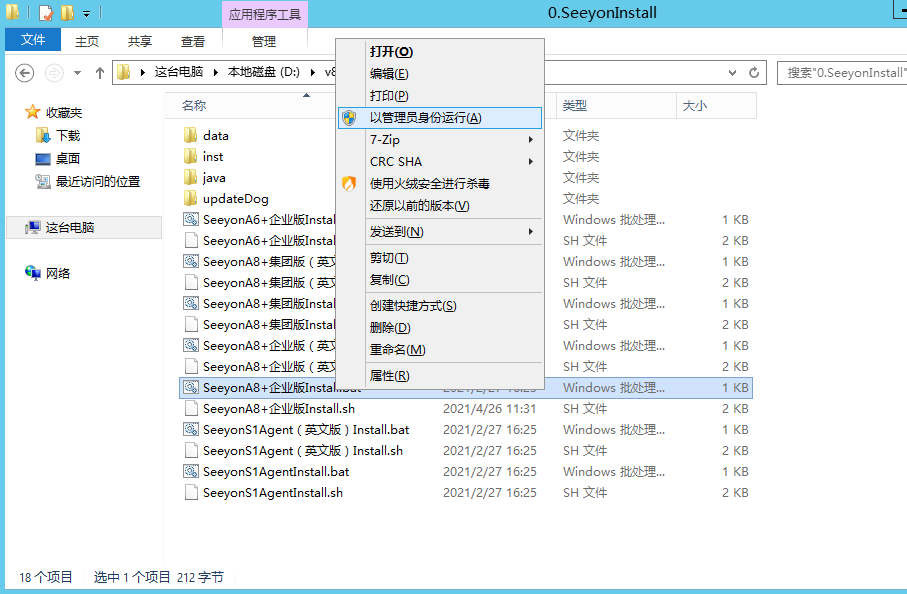Image resolution: width=907 pixels, height=594 pixels.
Task: Open the quick access toolbar customize dropdown
Action: [x=86, y=13]
